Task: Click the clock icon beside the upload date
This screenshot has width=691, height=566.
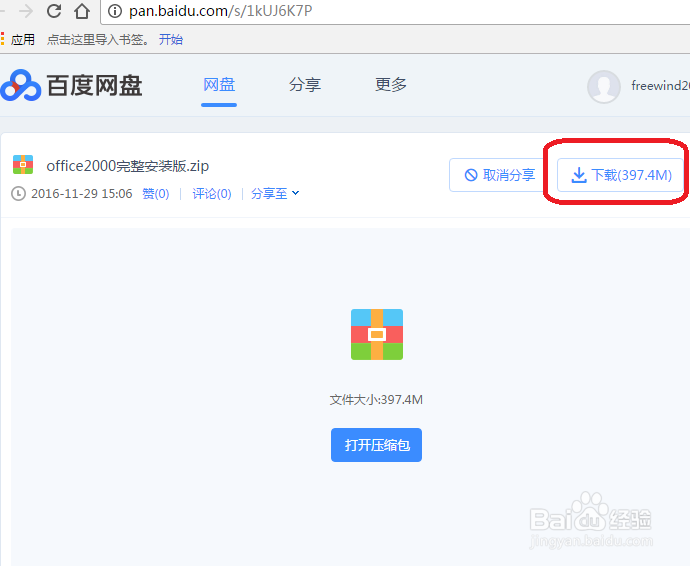Action: point(18,194)
